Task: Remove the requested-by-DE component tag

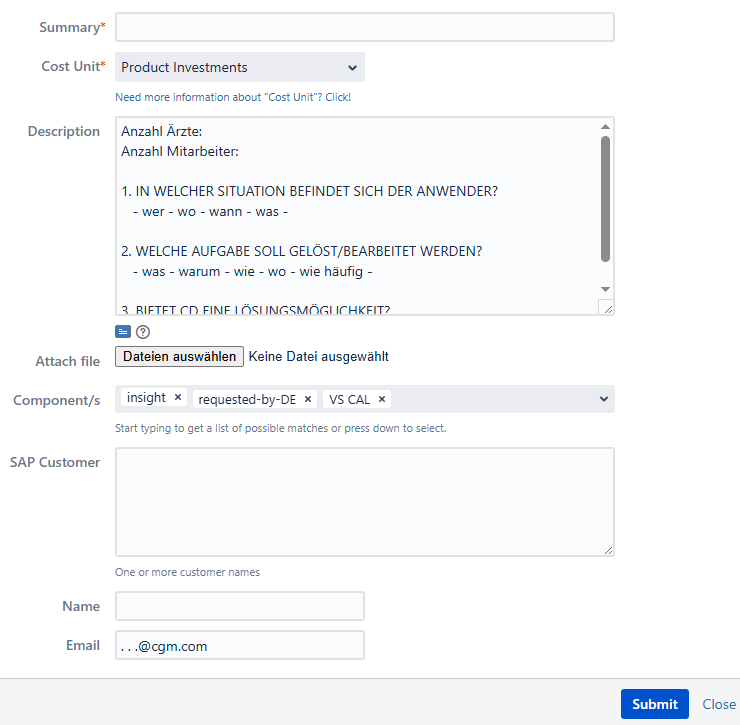Action: [x=308, y=399]
